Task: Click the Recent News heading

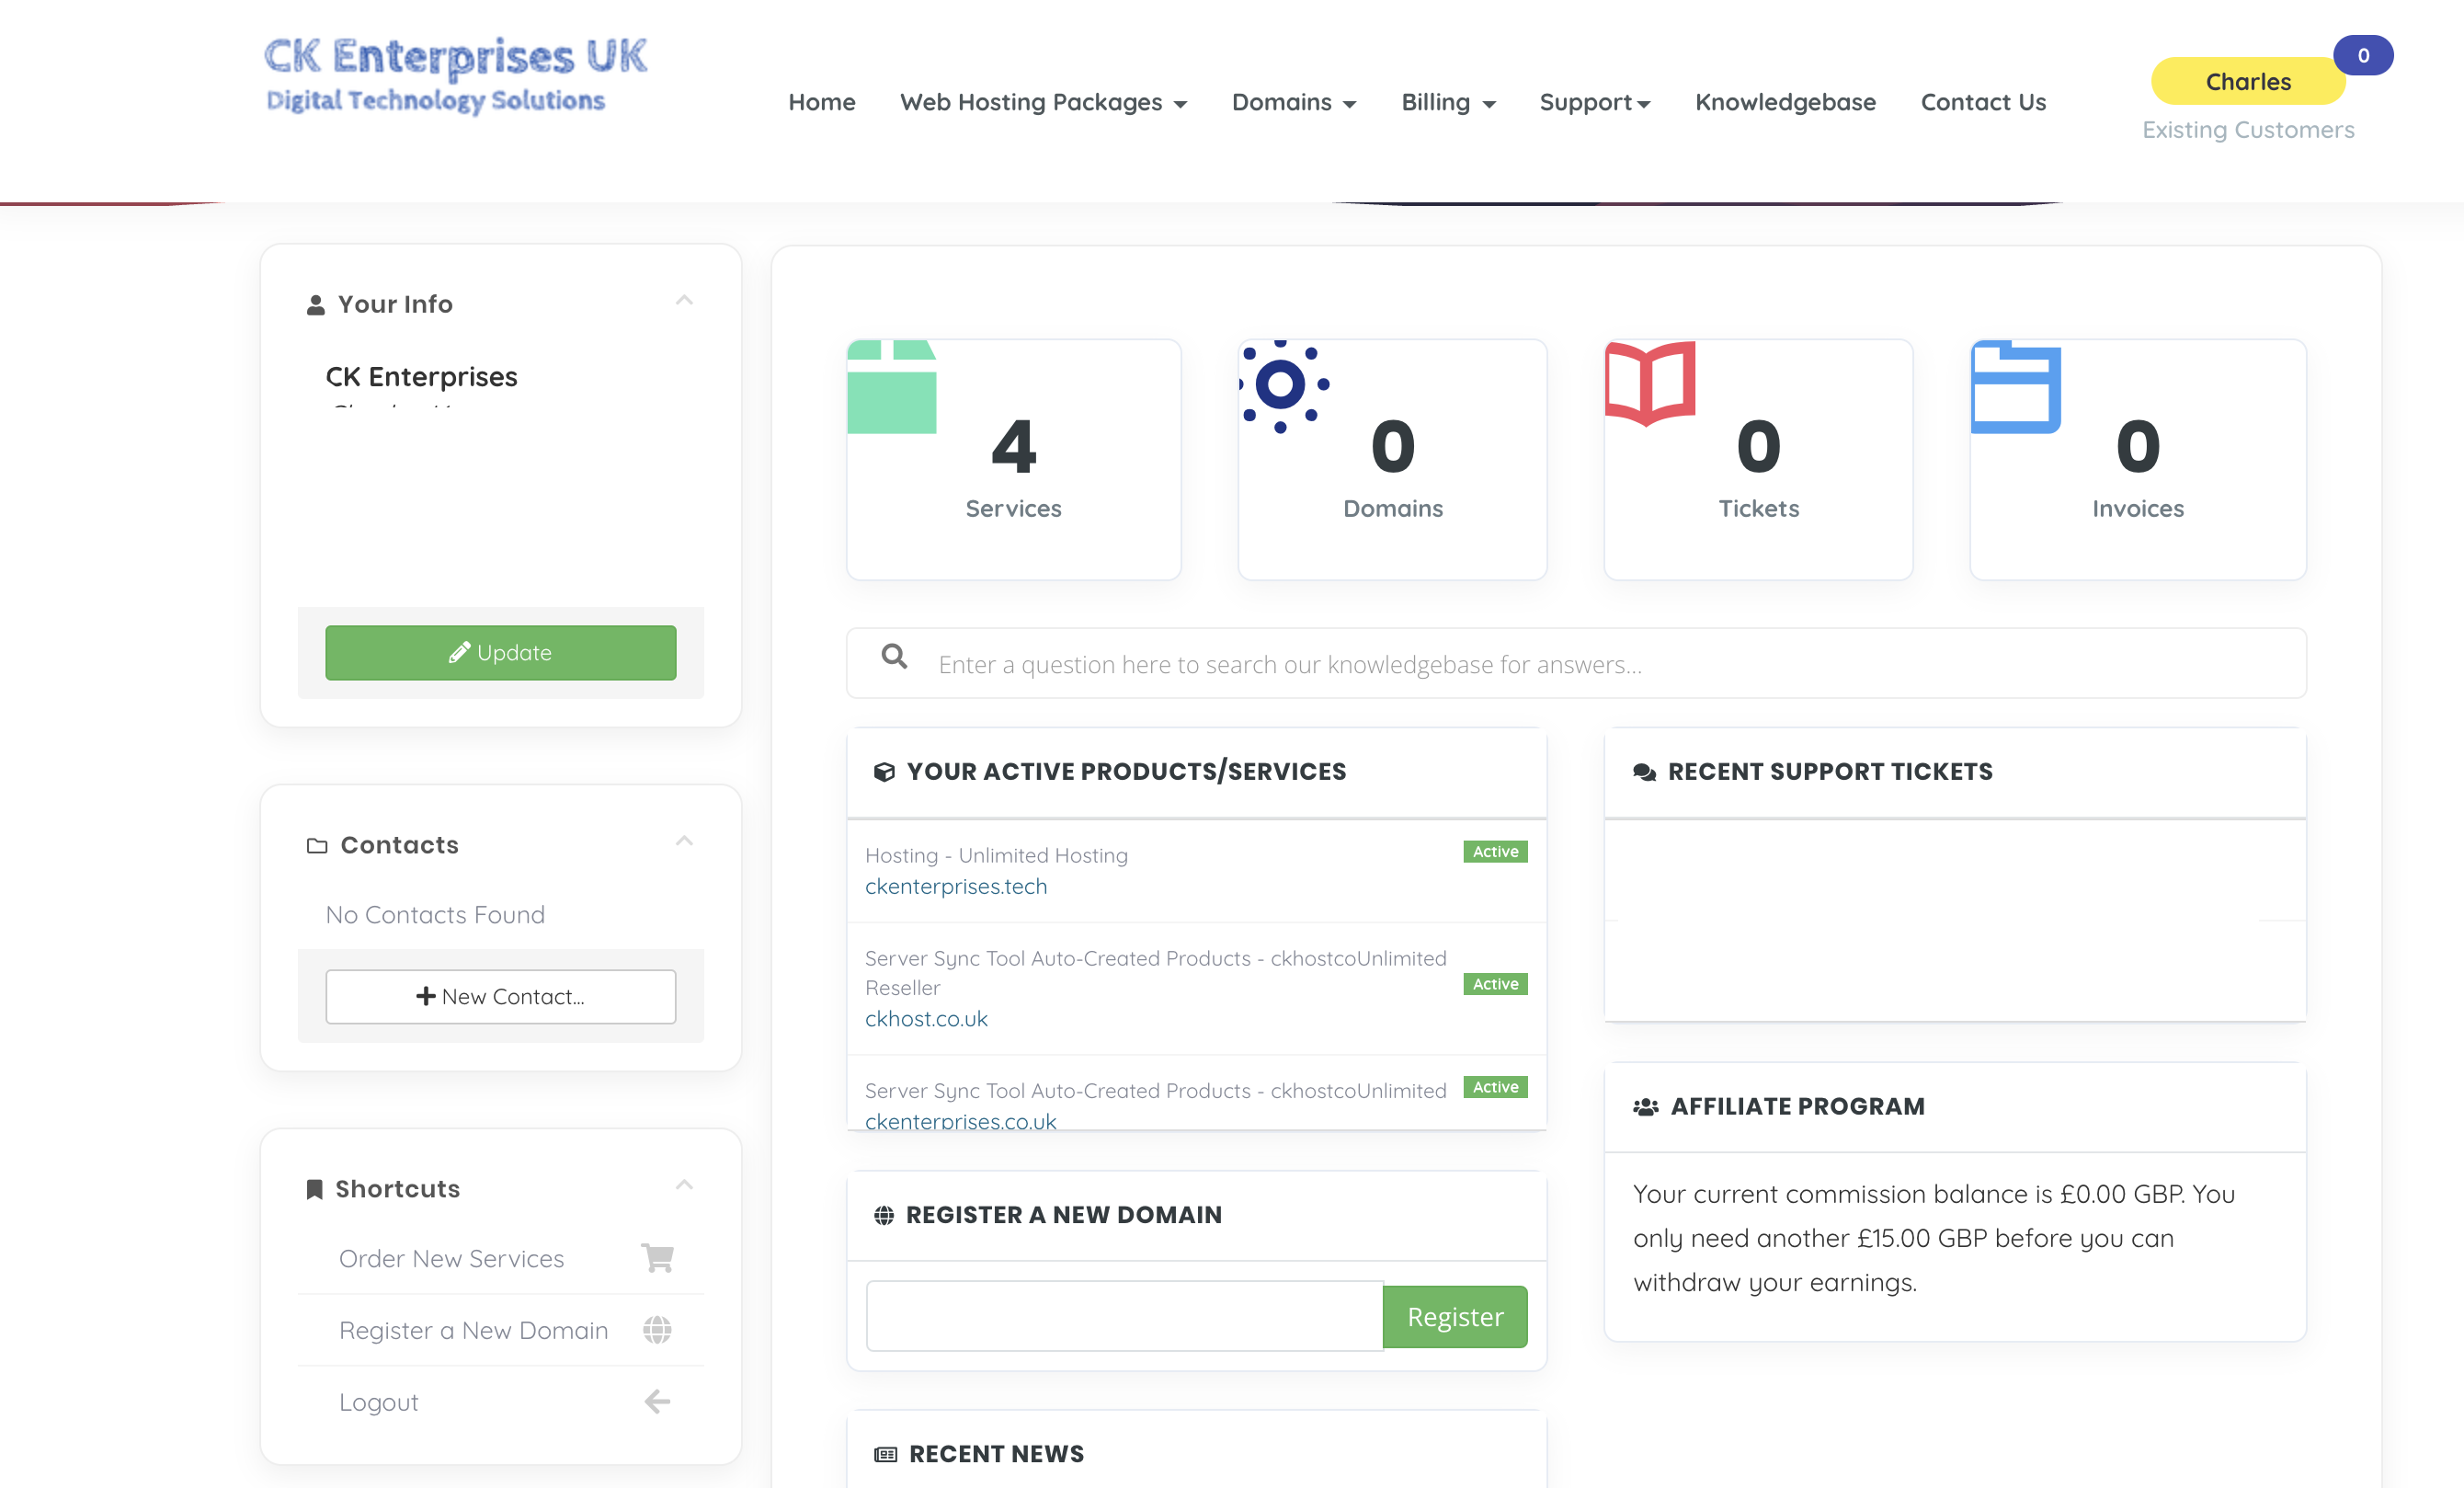Action: pos(996,1454)
